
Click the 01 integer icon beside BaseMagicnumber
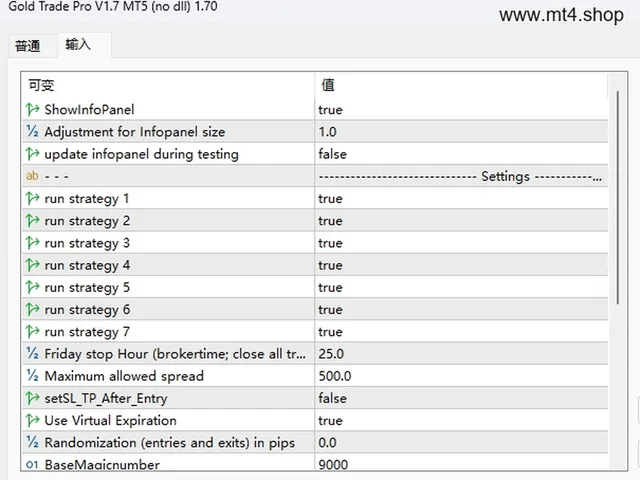[32, 464]
